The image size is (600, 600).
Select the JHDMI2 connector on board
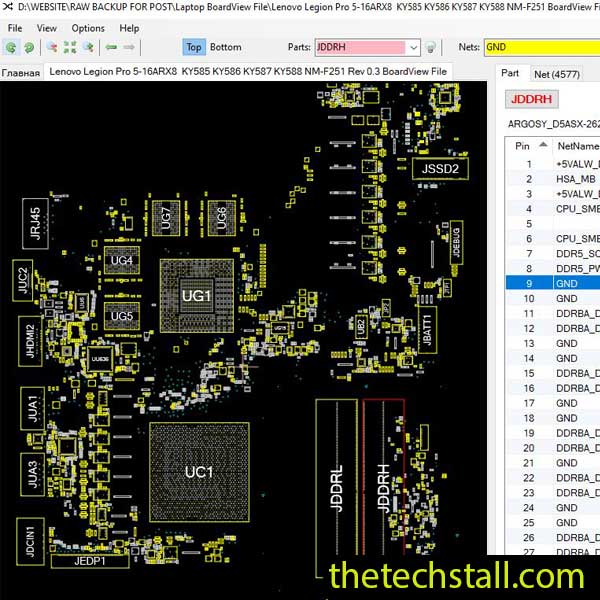30,341
